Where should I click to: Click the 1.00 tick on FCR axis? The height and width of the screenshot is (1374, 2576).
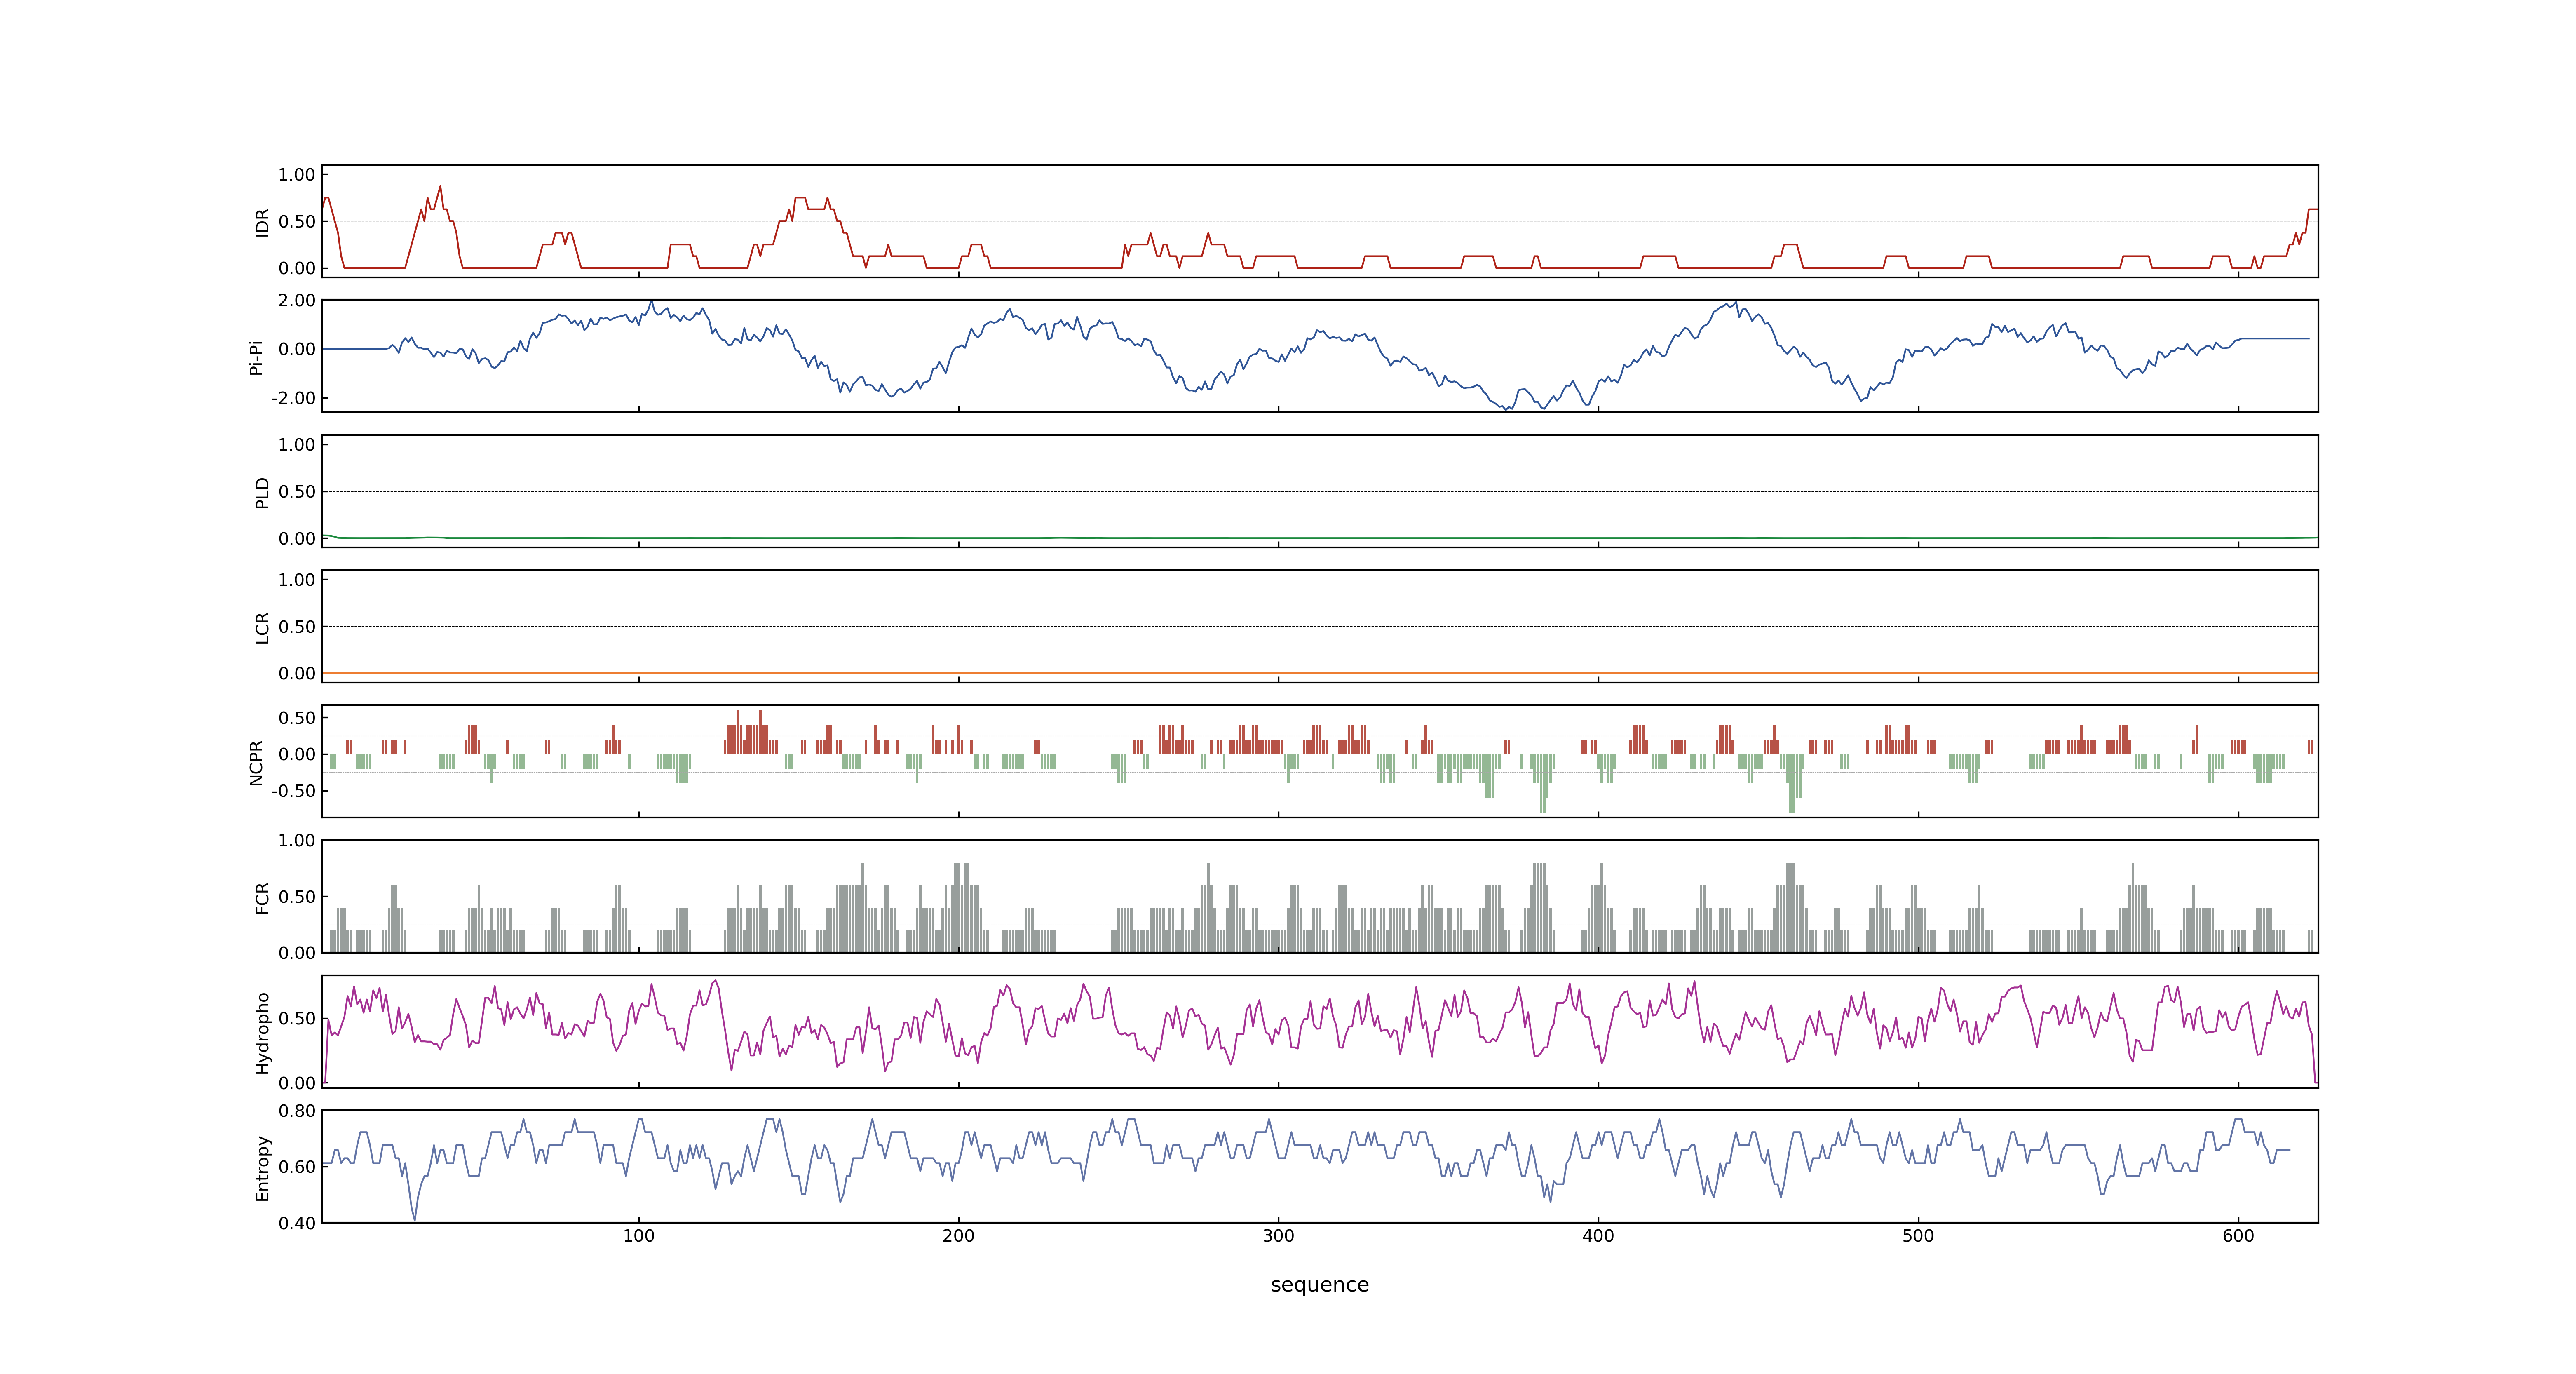297,840
